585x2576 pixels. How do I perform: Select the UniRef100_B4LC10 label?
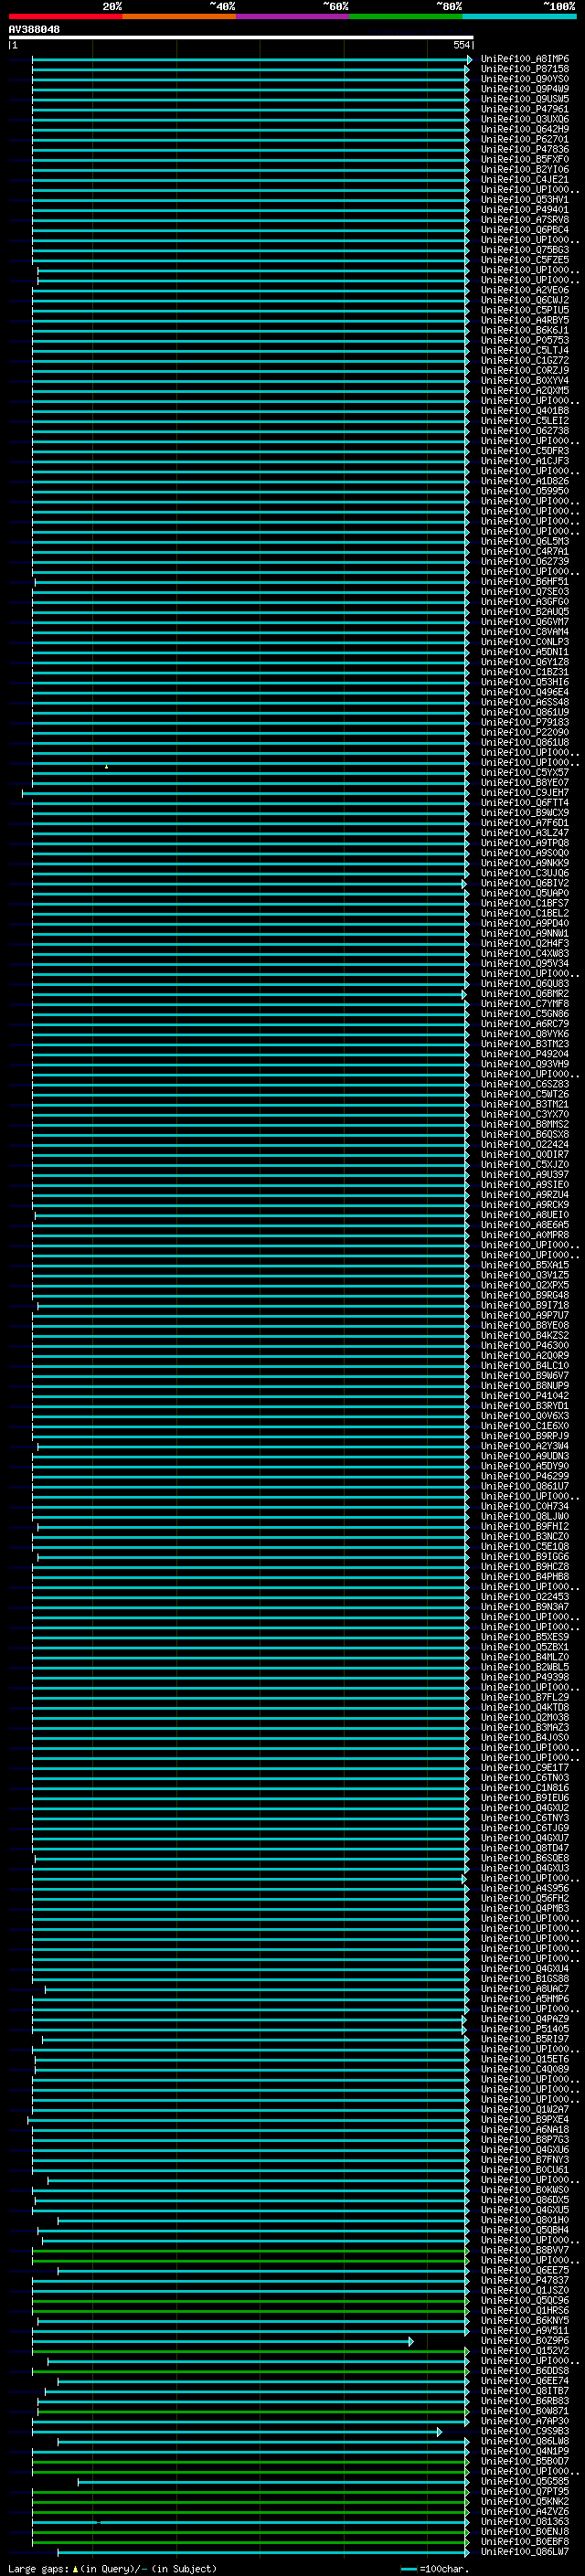pyautogui.click(x=525, y=1366)
